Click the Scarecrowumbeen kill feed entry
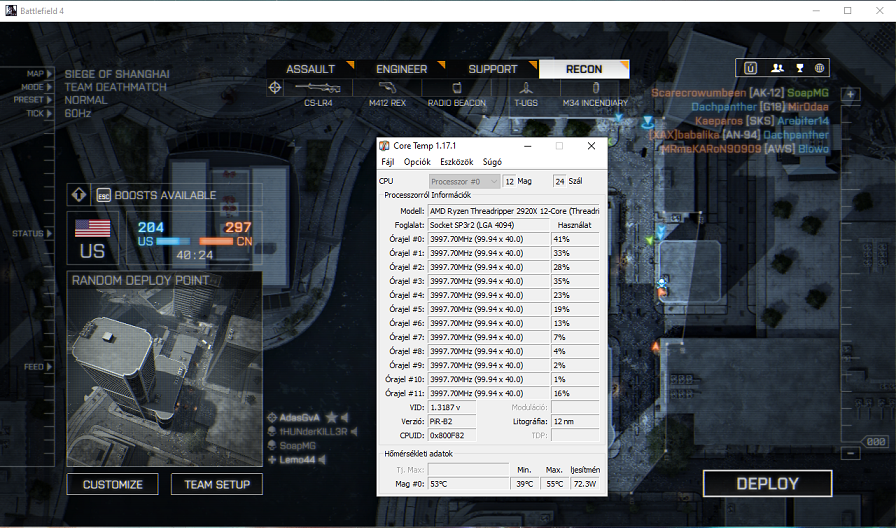 [739, 93]
